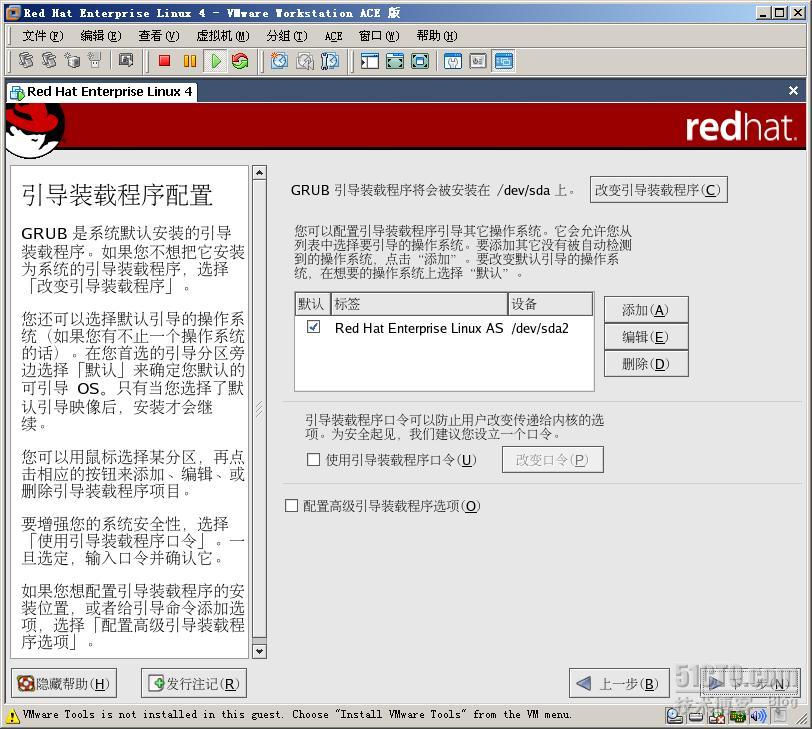
Task: Click the console view toolbar icon
Action: click(503, 61)
